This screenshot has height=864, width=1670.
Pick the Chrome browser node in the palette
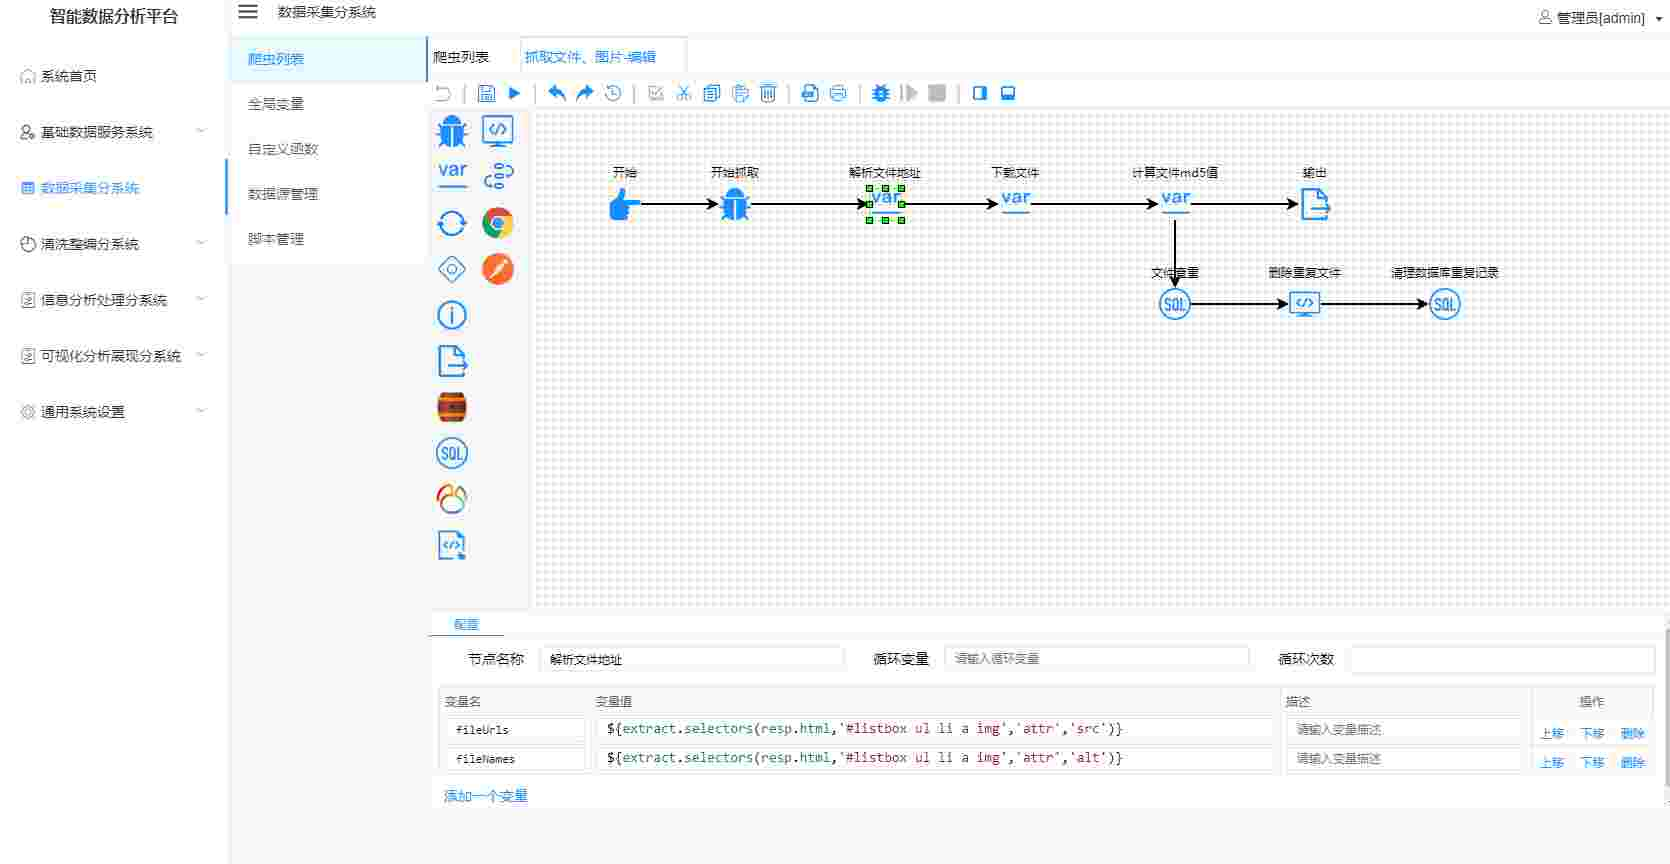click(x=498, y=223)
